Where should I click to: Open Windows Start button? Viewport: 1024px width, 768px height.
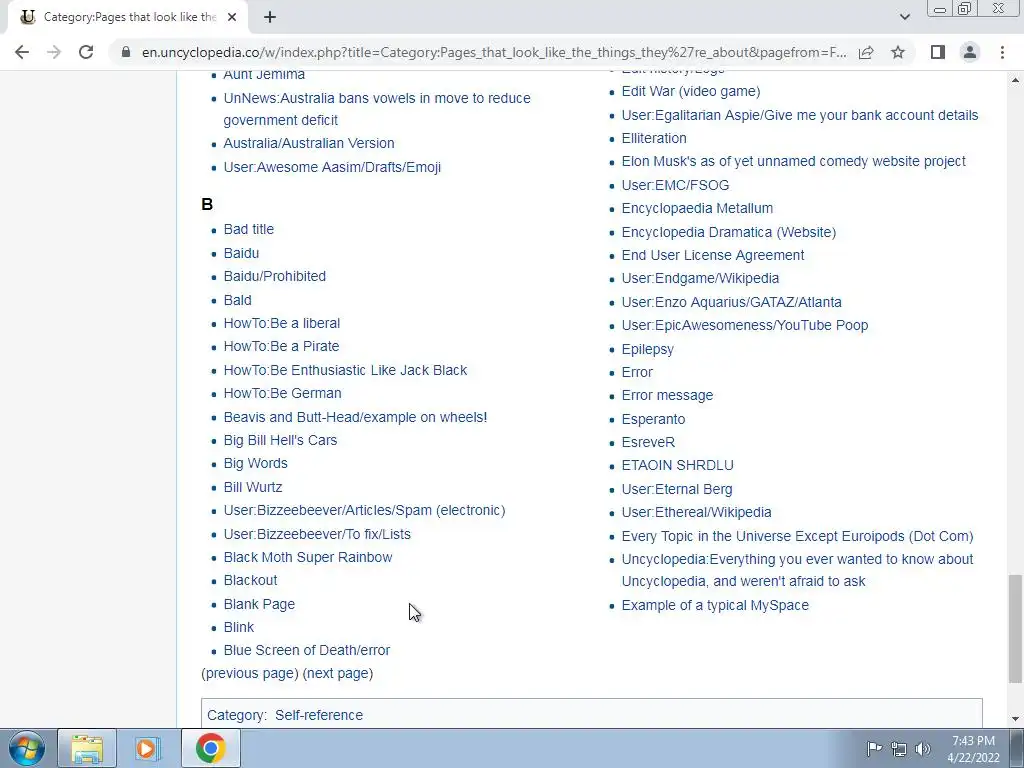tap(26, 748)
